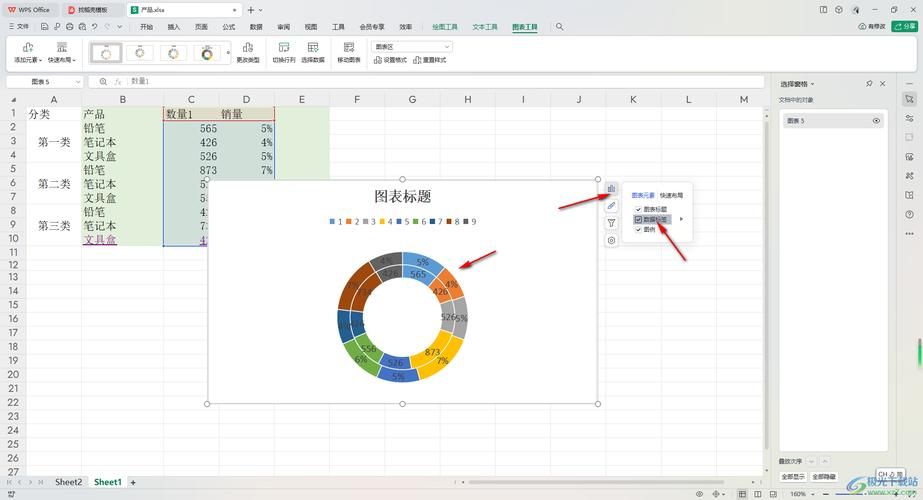Toggle the 图表标题 chart title checkbox

[x=638, y=209]
